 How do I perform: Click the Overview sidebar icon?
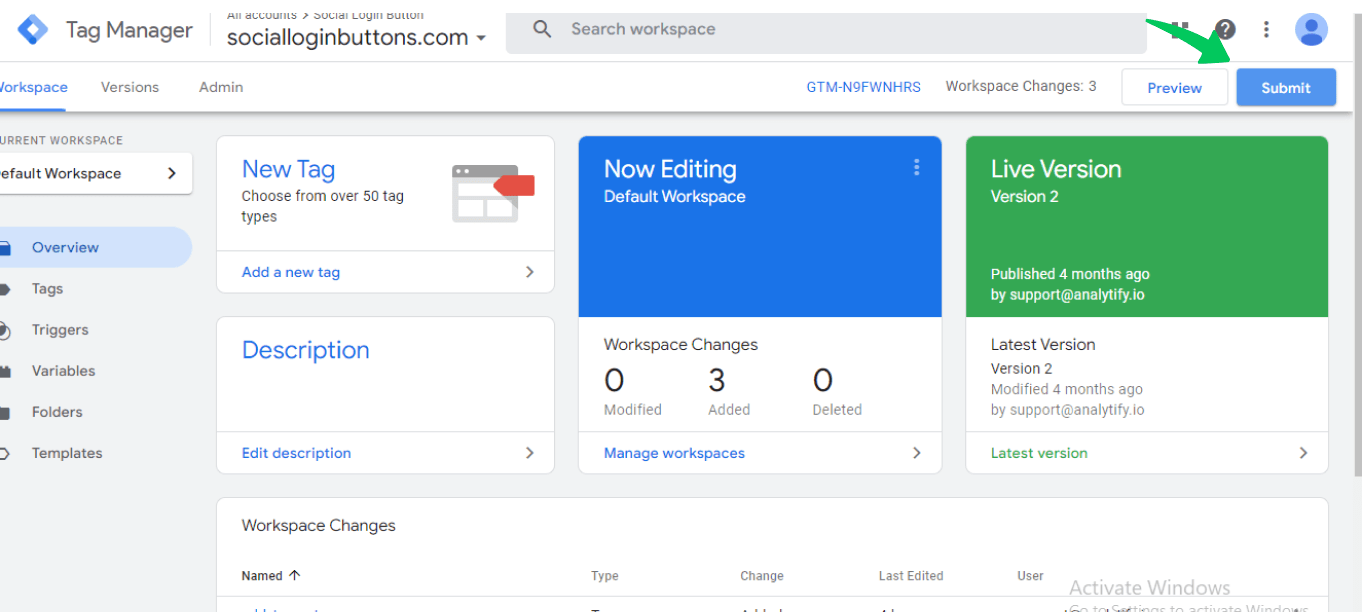click(6, 248)
